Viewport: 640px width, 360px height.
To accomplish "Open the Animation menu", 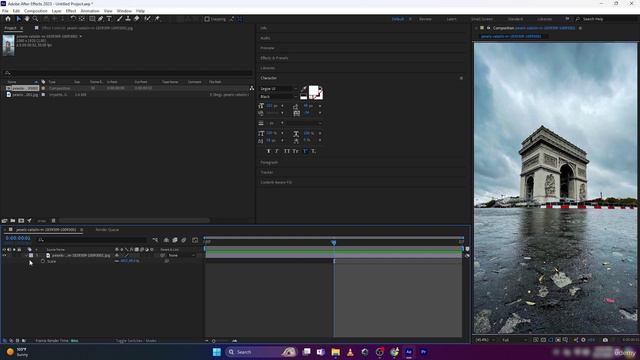I will point(90,11).
